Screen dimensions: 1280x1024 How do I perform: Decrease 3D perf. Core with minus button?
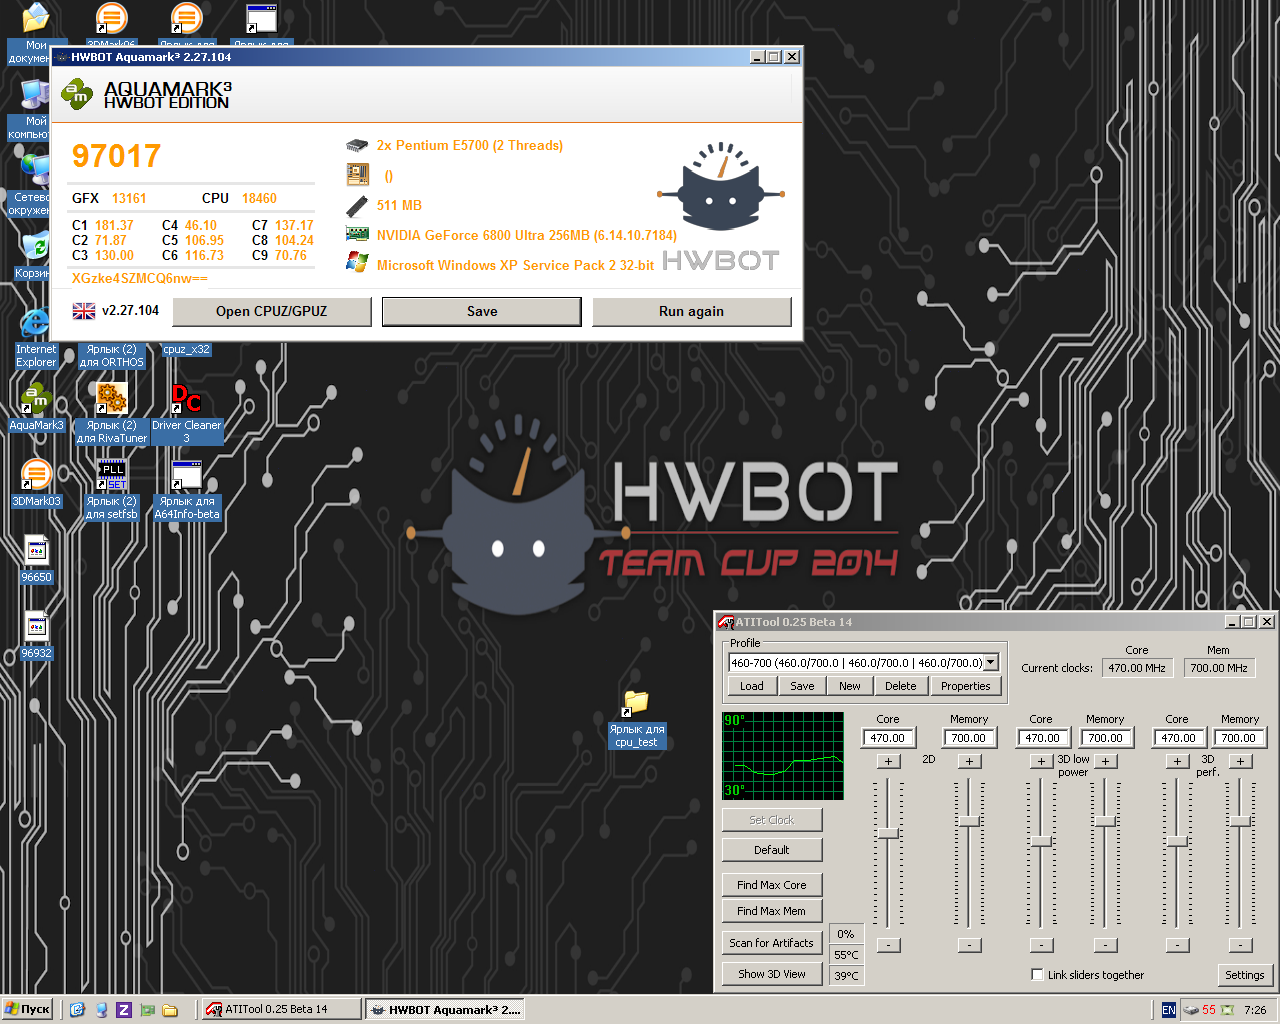point(1178,945)
